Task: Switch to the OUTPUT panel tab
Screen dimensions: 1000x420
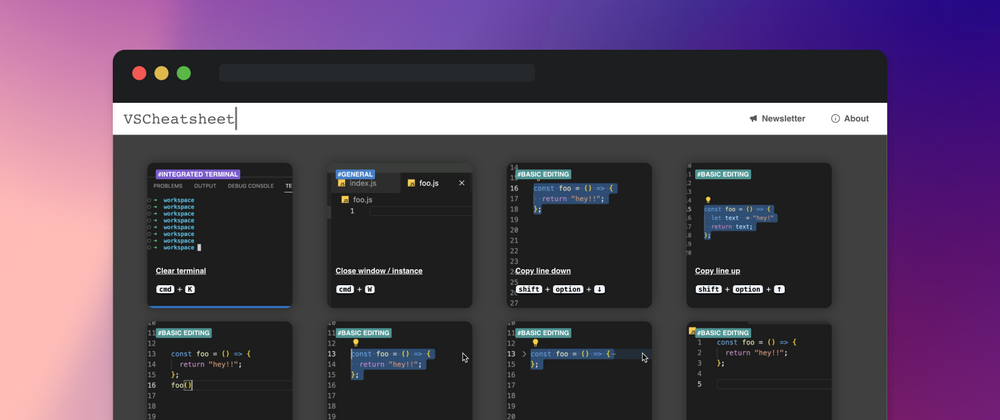Action: pos(205,186)
